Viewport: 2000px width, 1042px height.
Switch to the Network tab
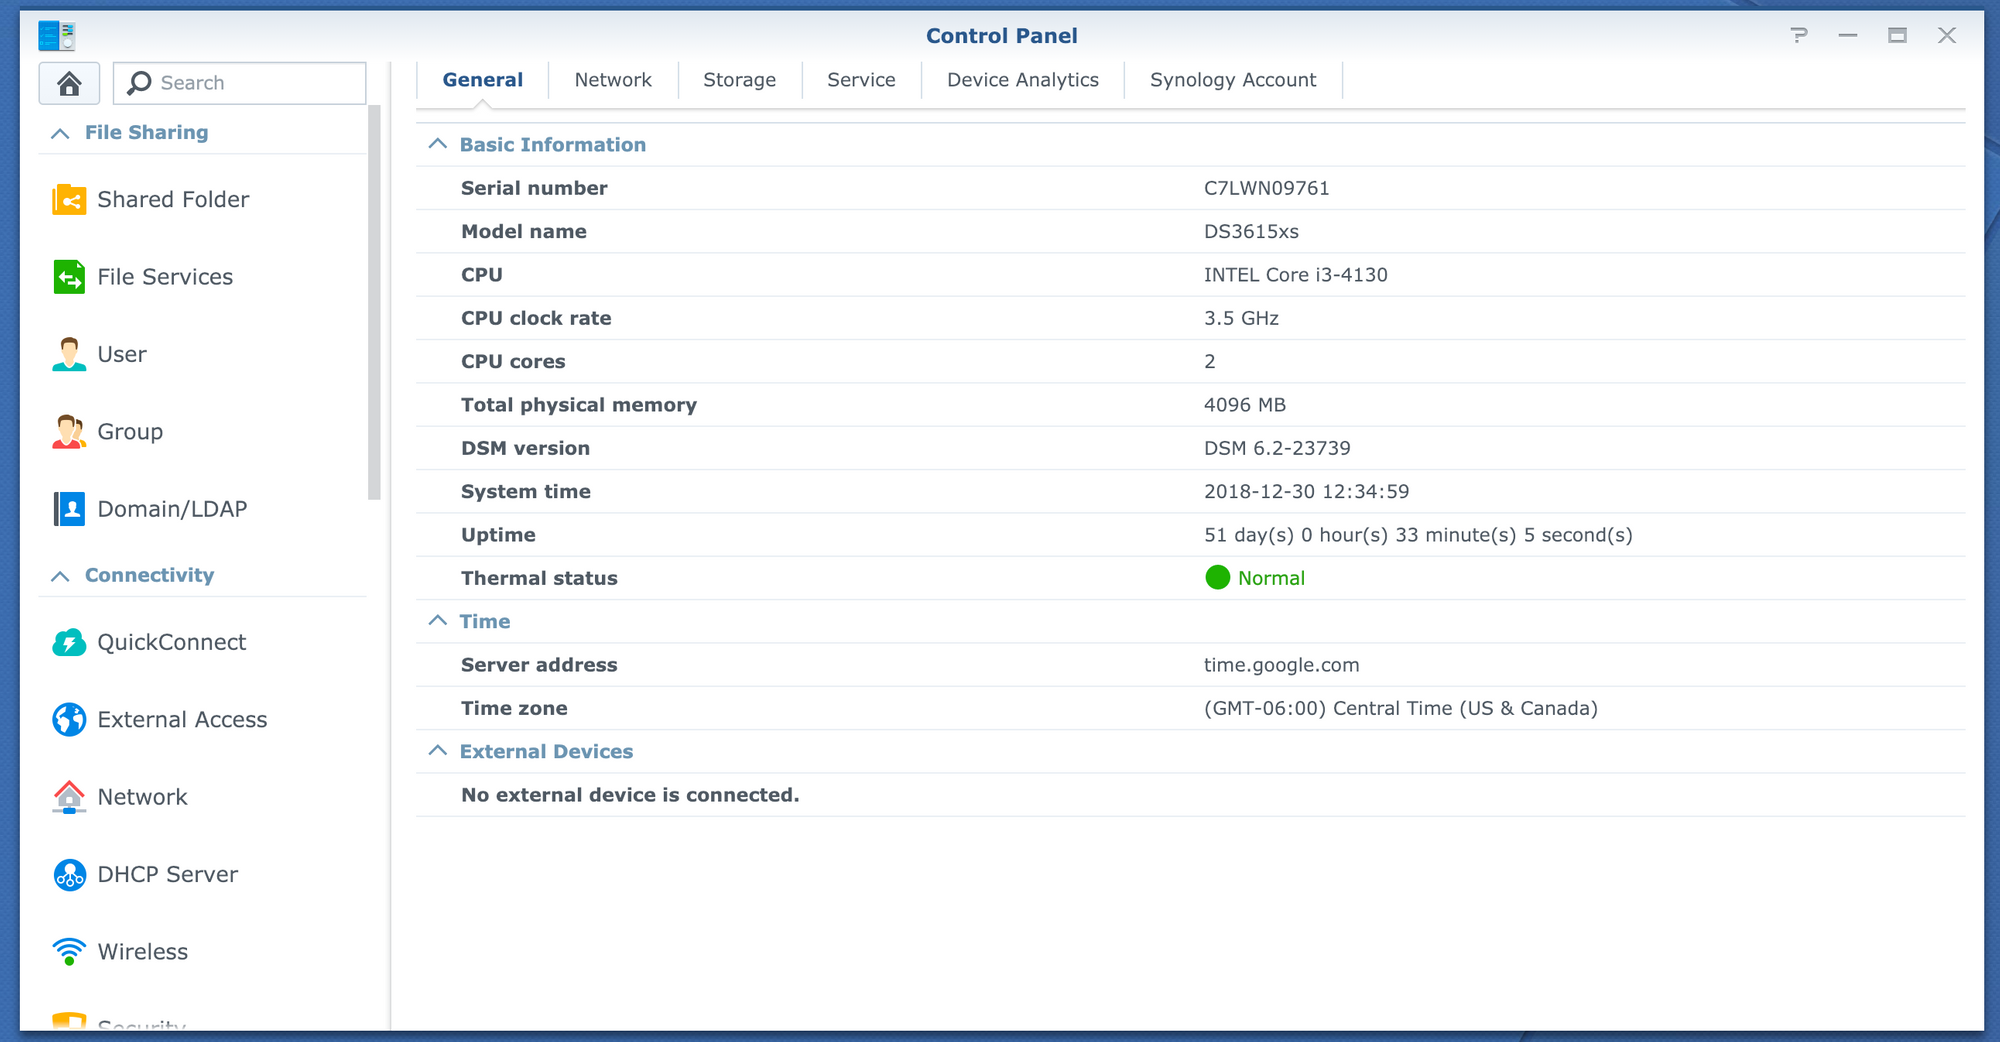coord(613,80)
